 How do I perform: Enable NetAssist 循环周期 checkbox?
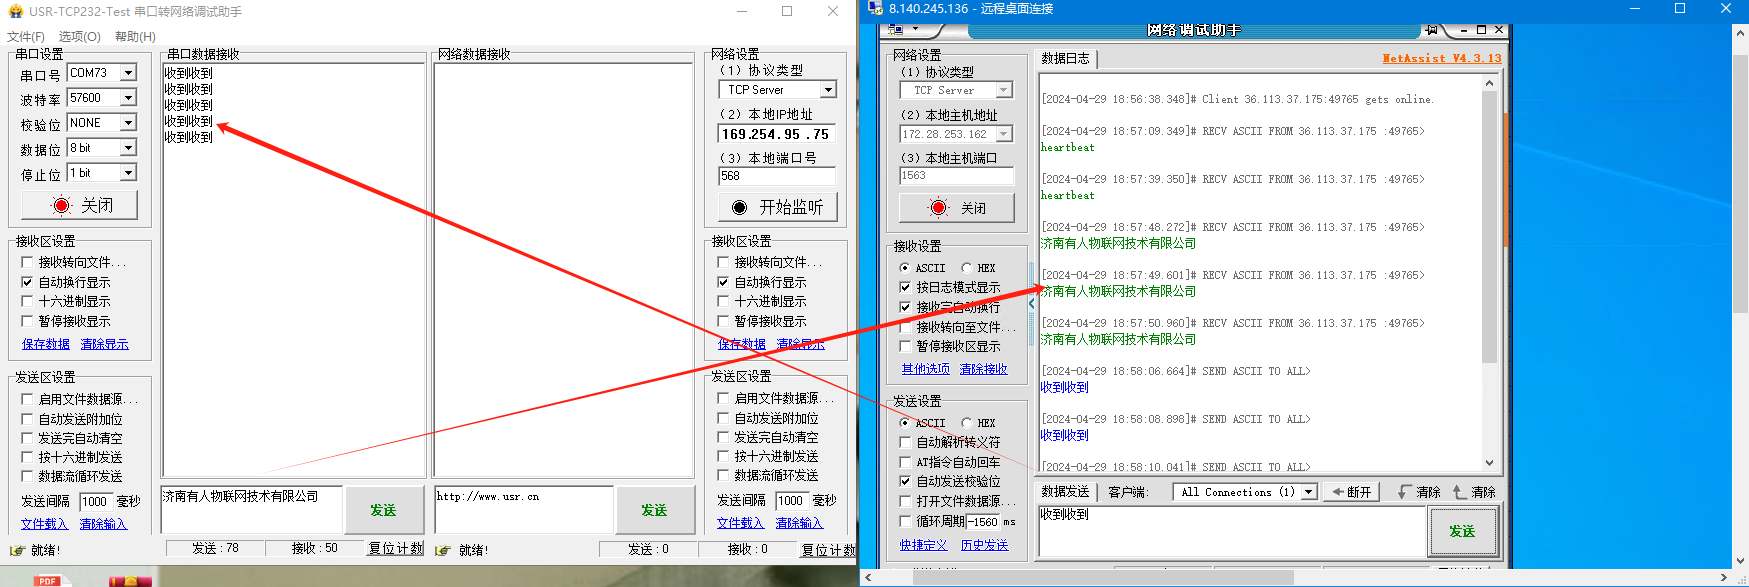coord(905,521)
